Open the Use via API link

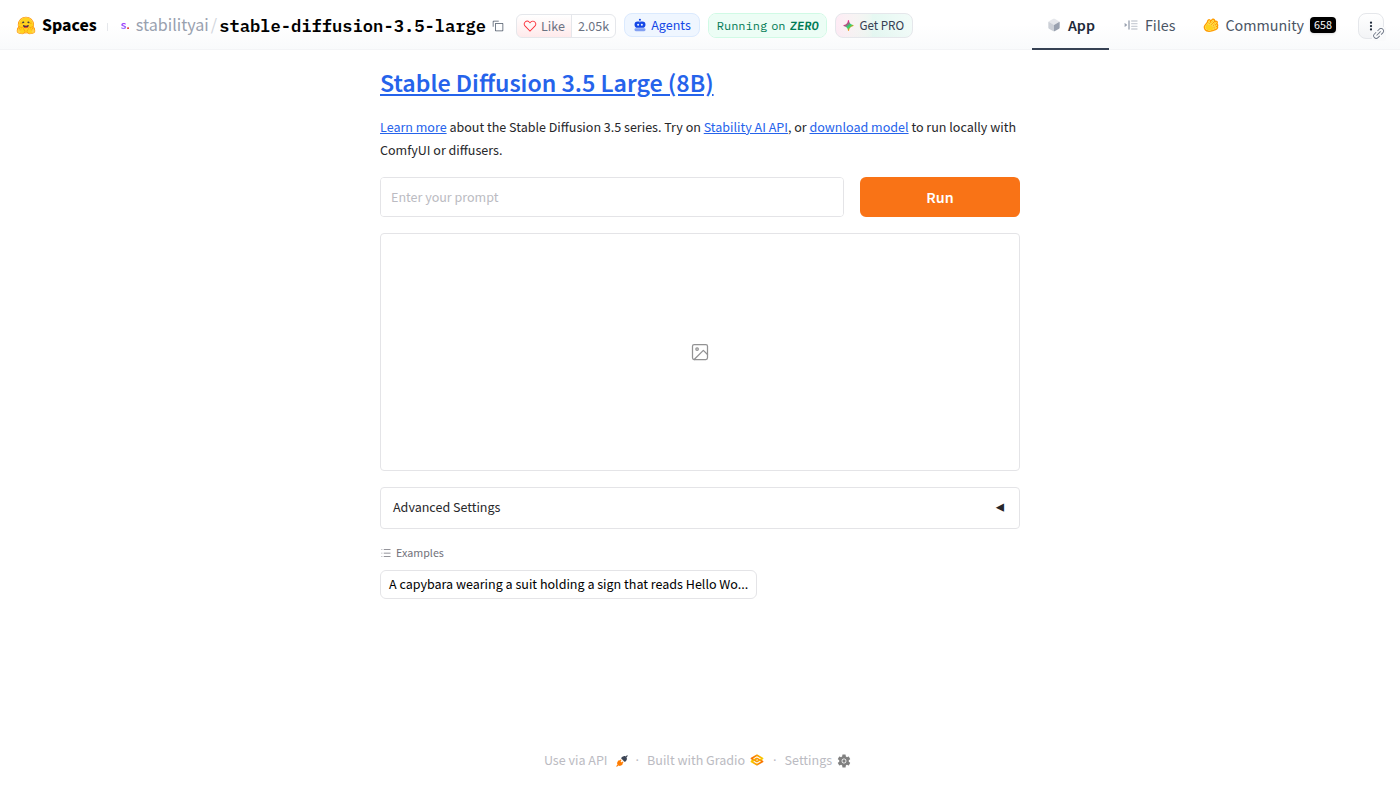pyautogui.click(x=586, y=760)
